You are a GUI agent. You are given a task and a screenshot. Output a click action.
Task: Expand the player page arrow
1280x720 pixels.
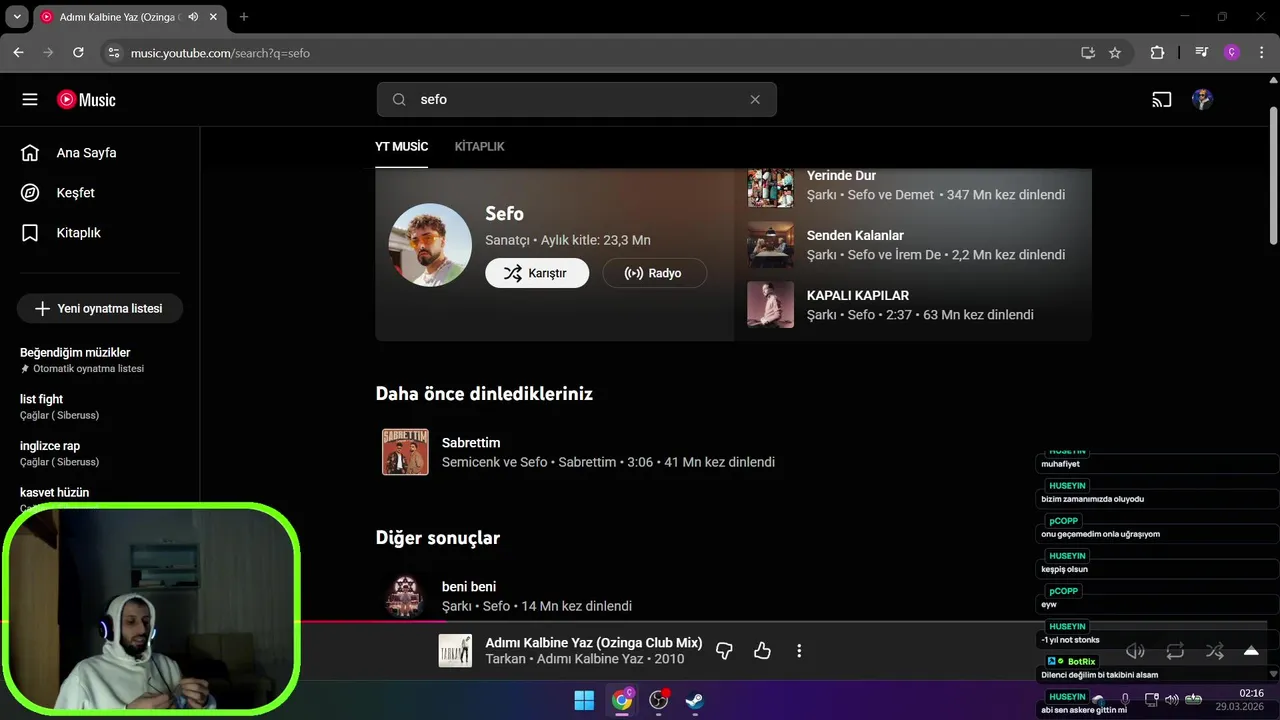1251,651
